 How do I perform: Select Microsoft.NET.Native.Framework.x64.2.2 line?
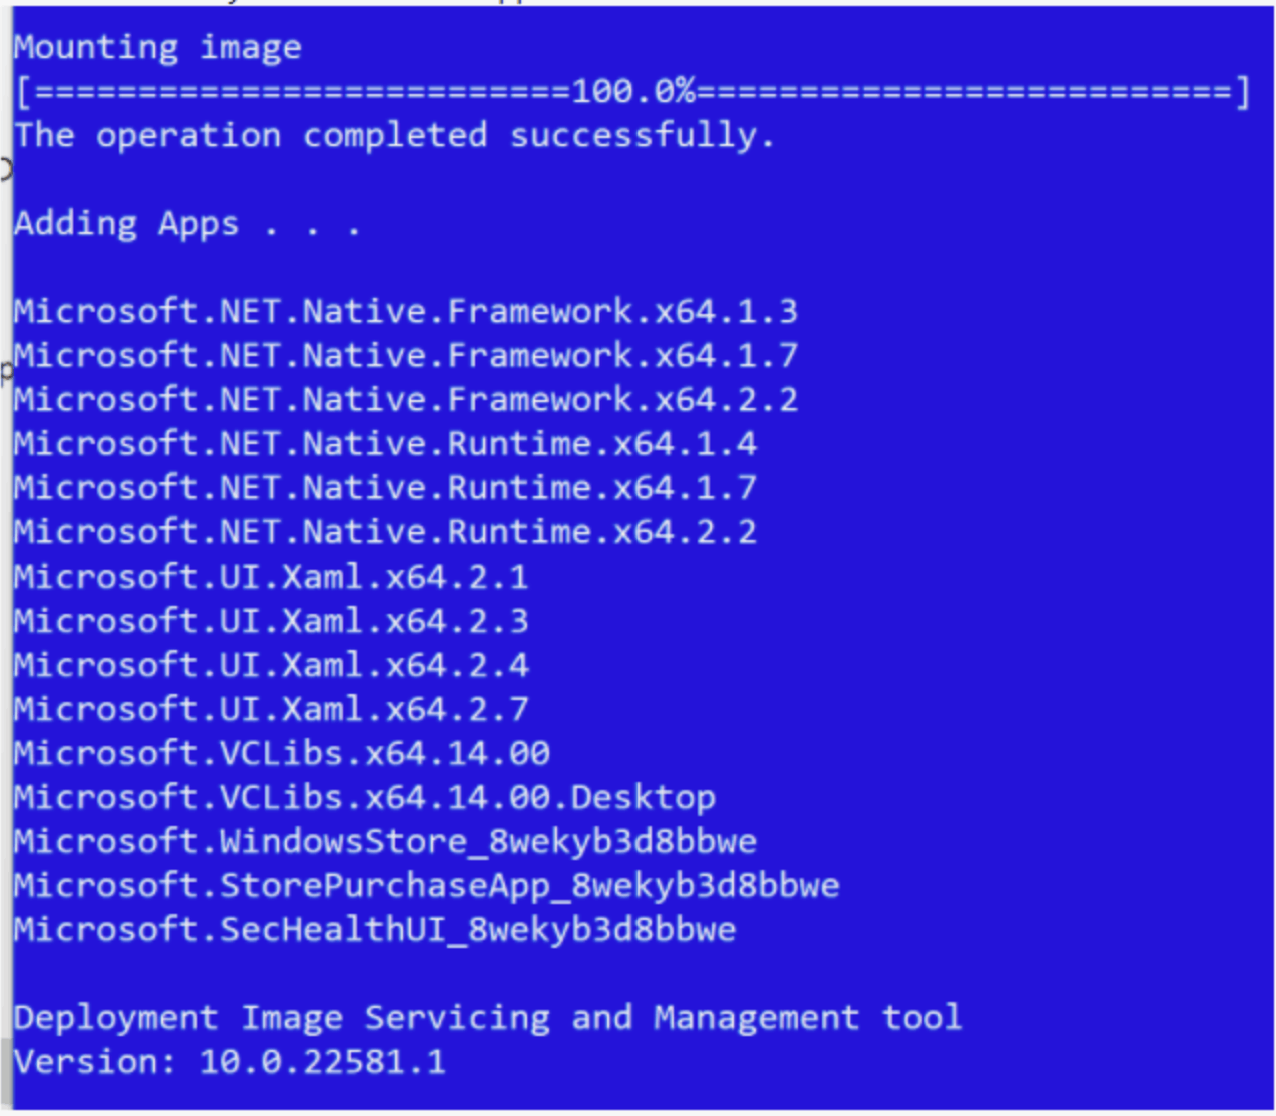(x=406, y=399)
